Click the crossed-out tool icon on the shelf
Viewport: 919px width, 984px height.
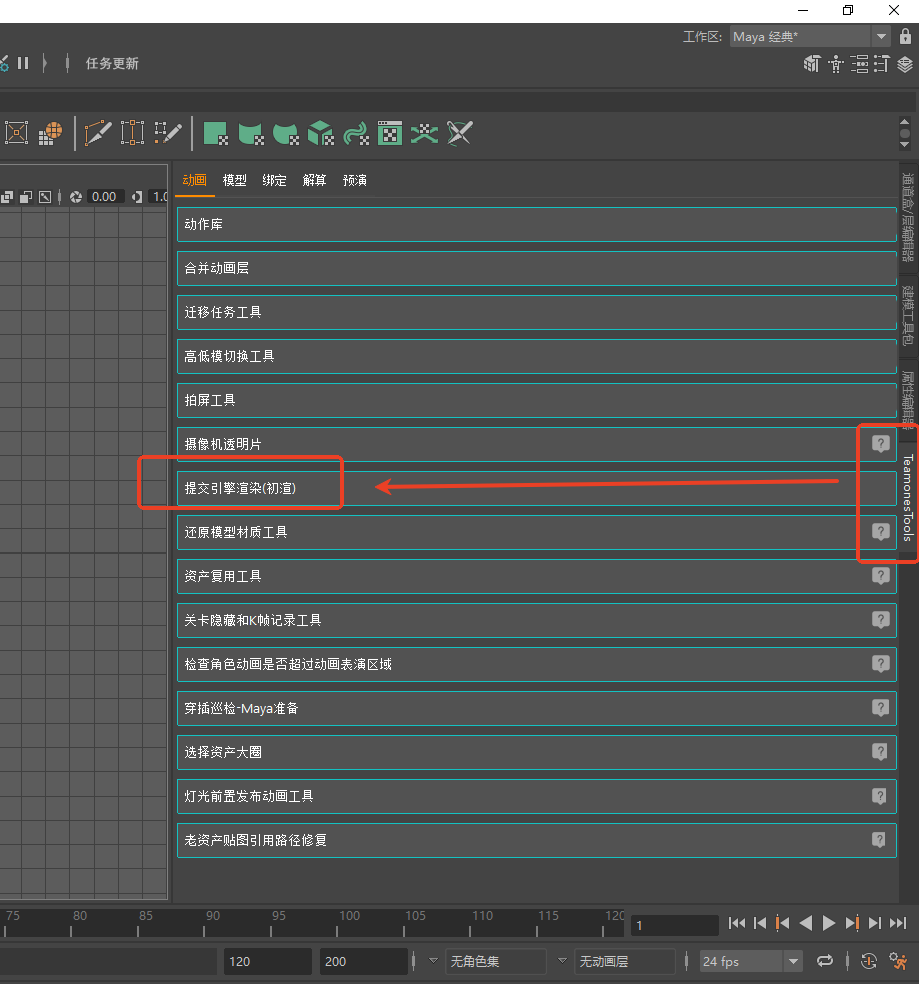coord(459,133)
